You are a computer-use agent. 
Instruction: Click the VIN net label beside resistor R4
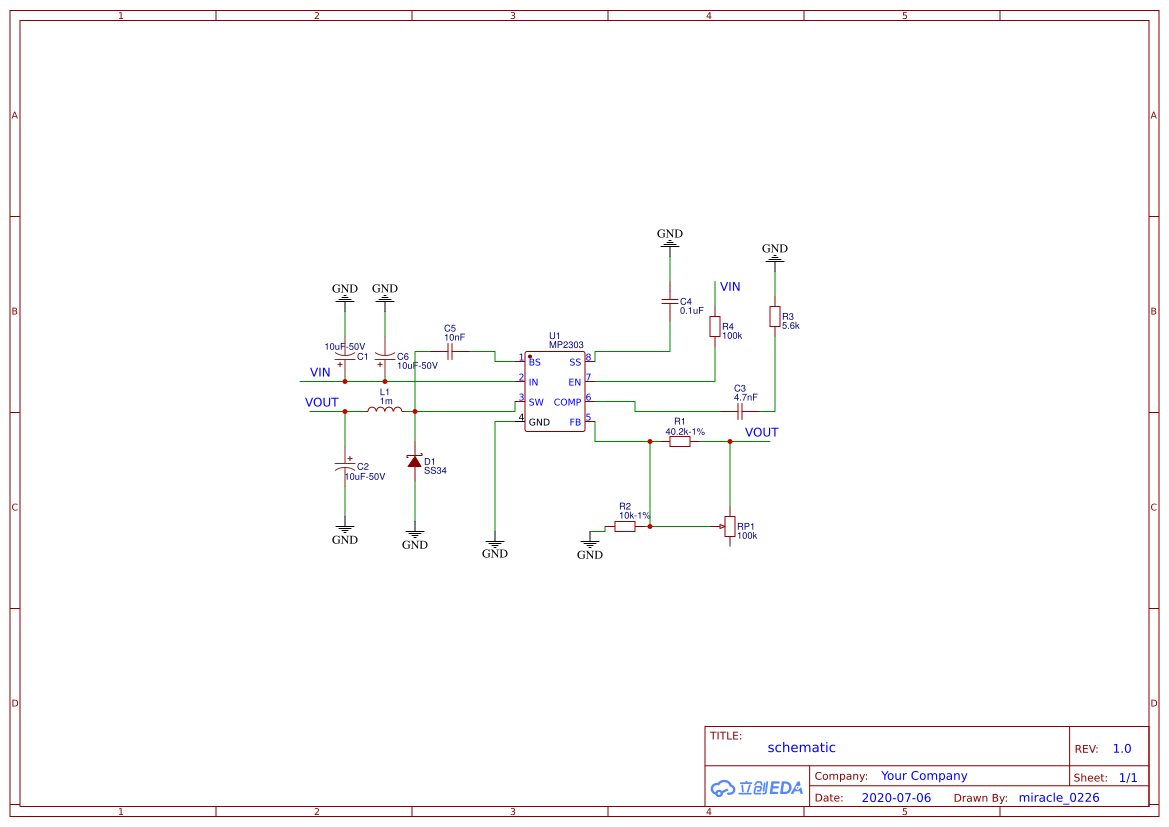click(x=730, y=286)
